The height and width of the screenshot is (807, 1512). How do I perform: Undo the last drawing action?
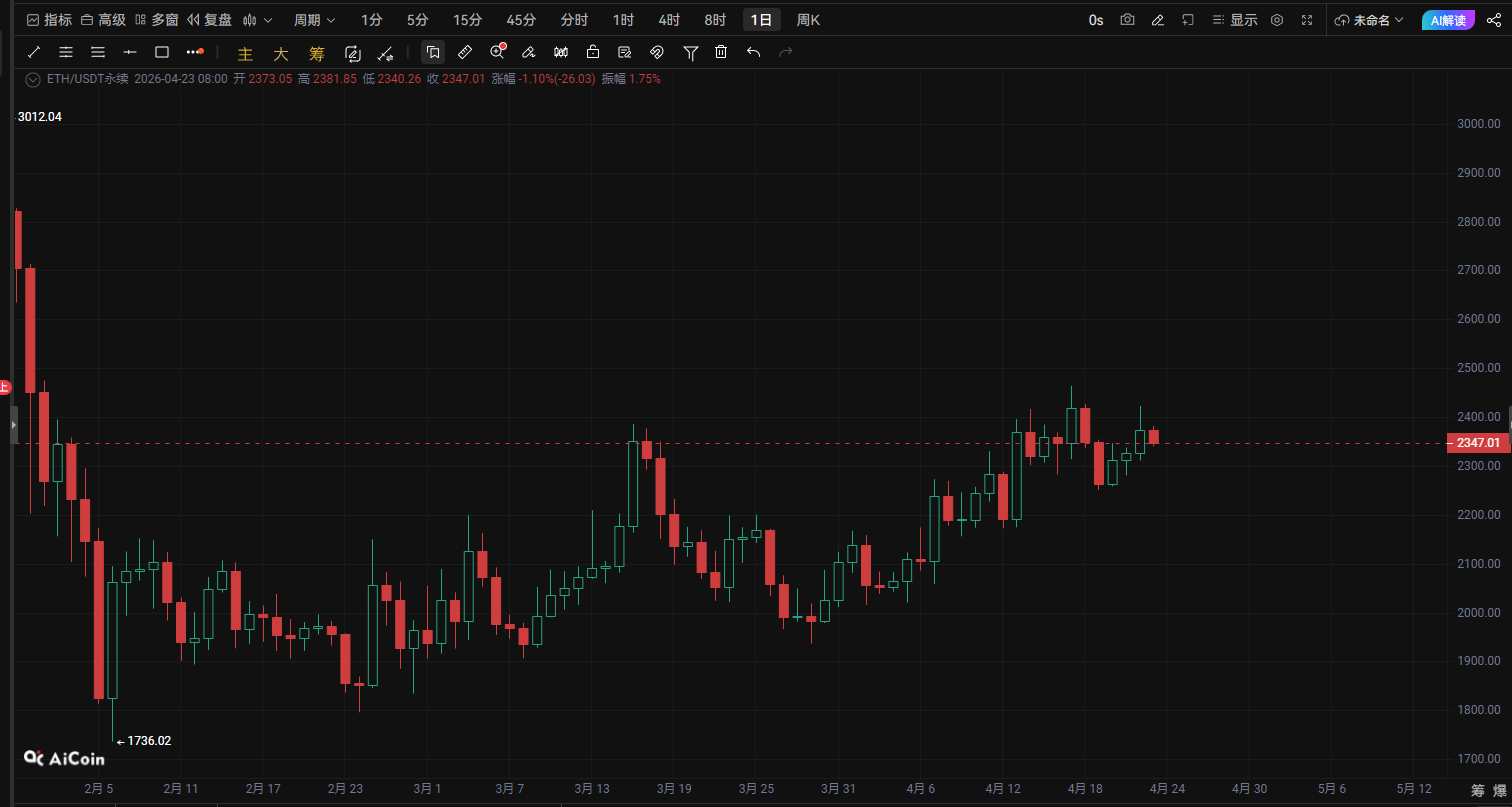click(x=754, y=52)
